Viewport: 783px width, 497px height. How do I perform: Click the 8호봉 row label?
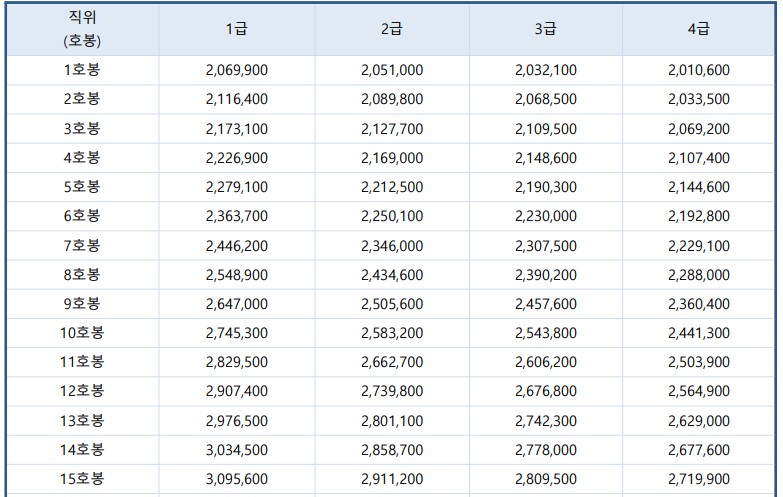coord(82,275)
